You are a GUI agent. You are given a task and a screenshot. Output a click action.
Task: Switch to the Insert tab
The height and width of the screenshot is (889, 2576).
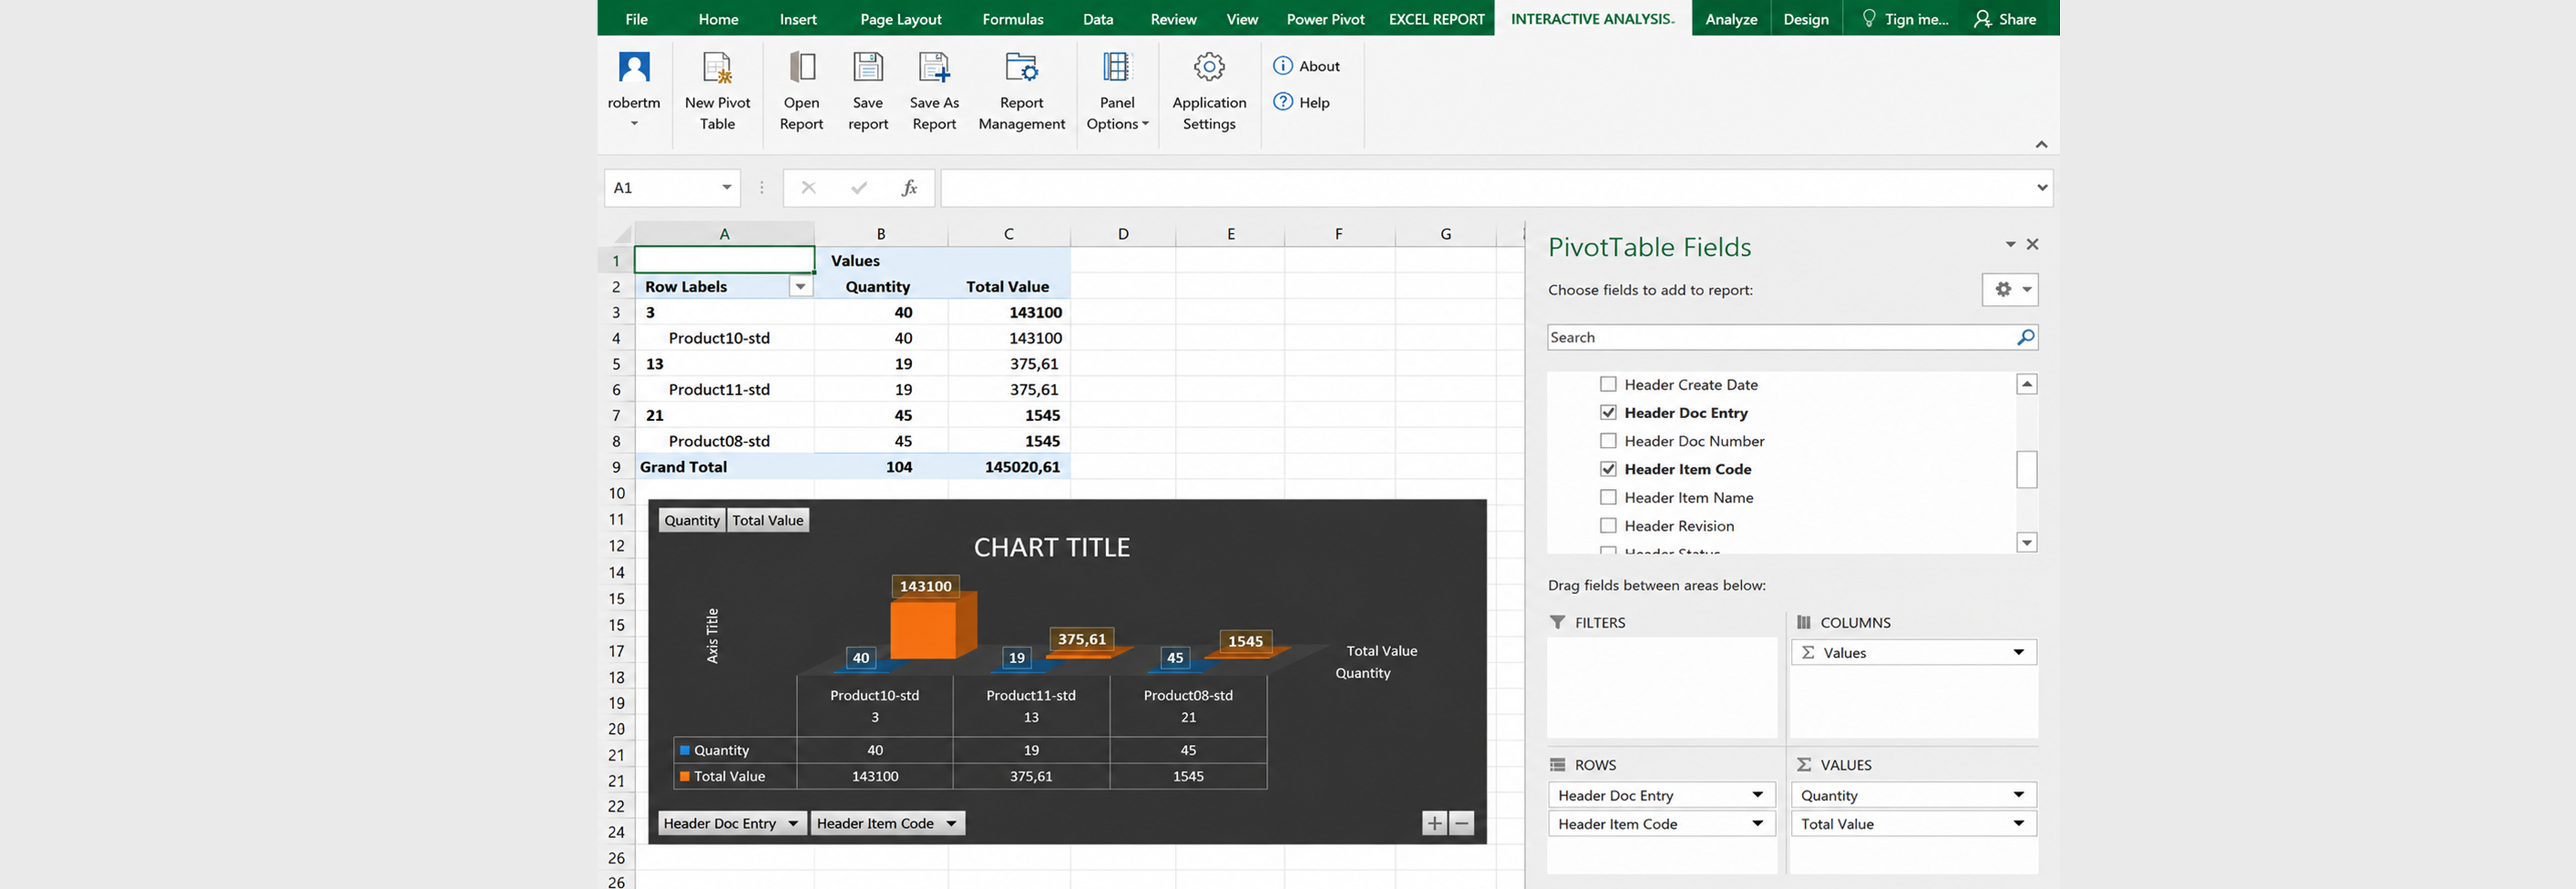coord(798,19)
